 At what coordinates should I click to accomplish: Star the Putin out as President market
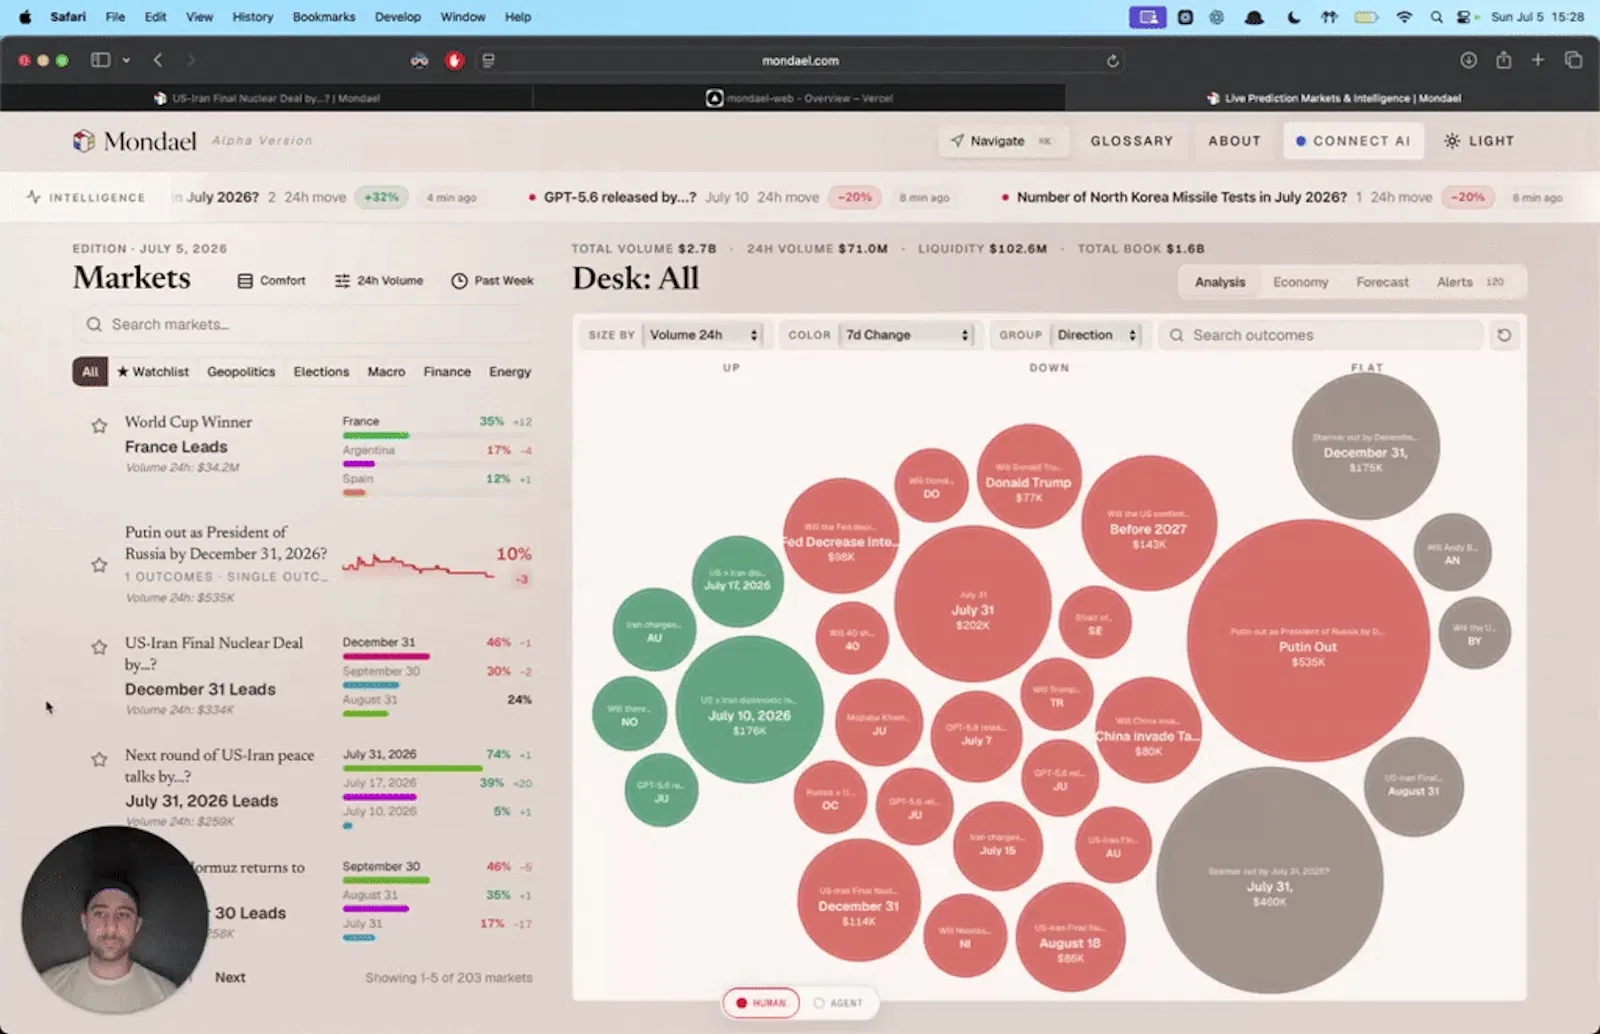click(x=99, y=565)
